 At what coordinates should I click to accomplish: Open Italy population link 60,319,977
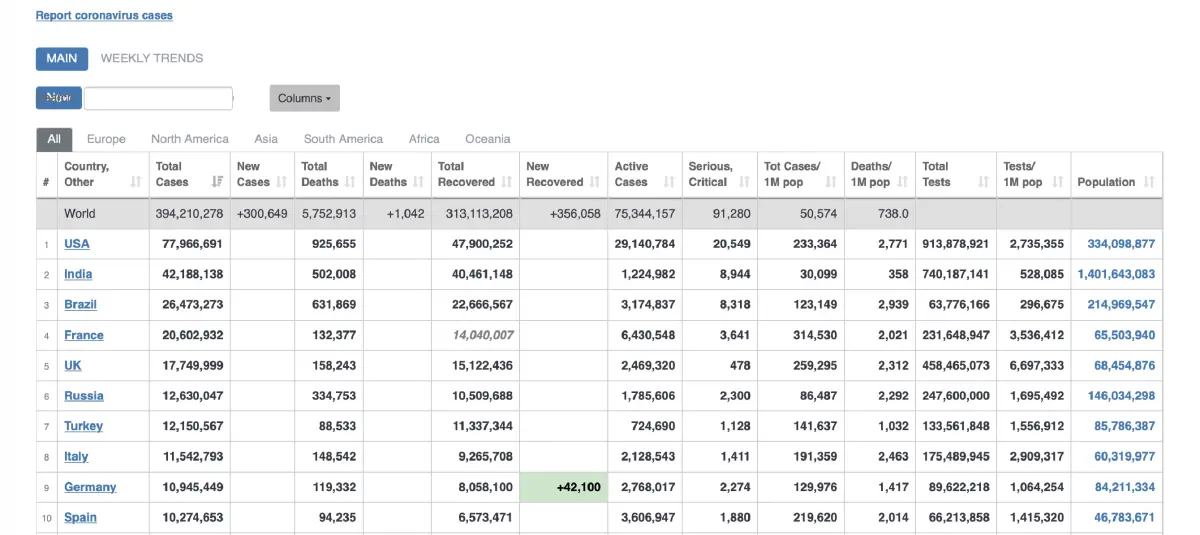pyautogui.click(x=1125, y=456)
